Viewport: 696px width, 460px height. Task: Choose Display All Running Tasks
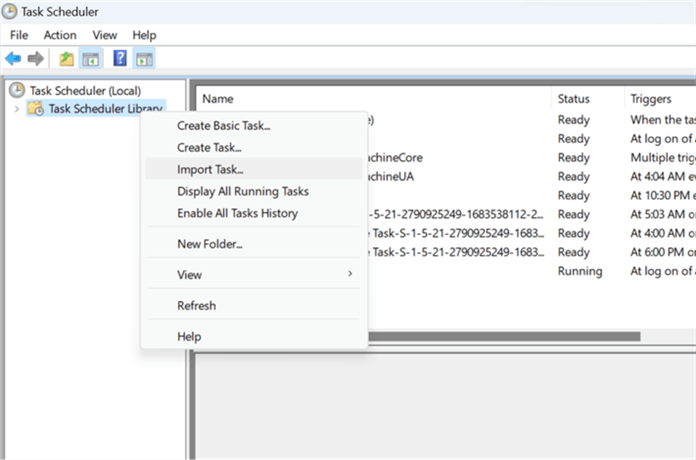click(x=242, y=191)
